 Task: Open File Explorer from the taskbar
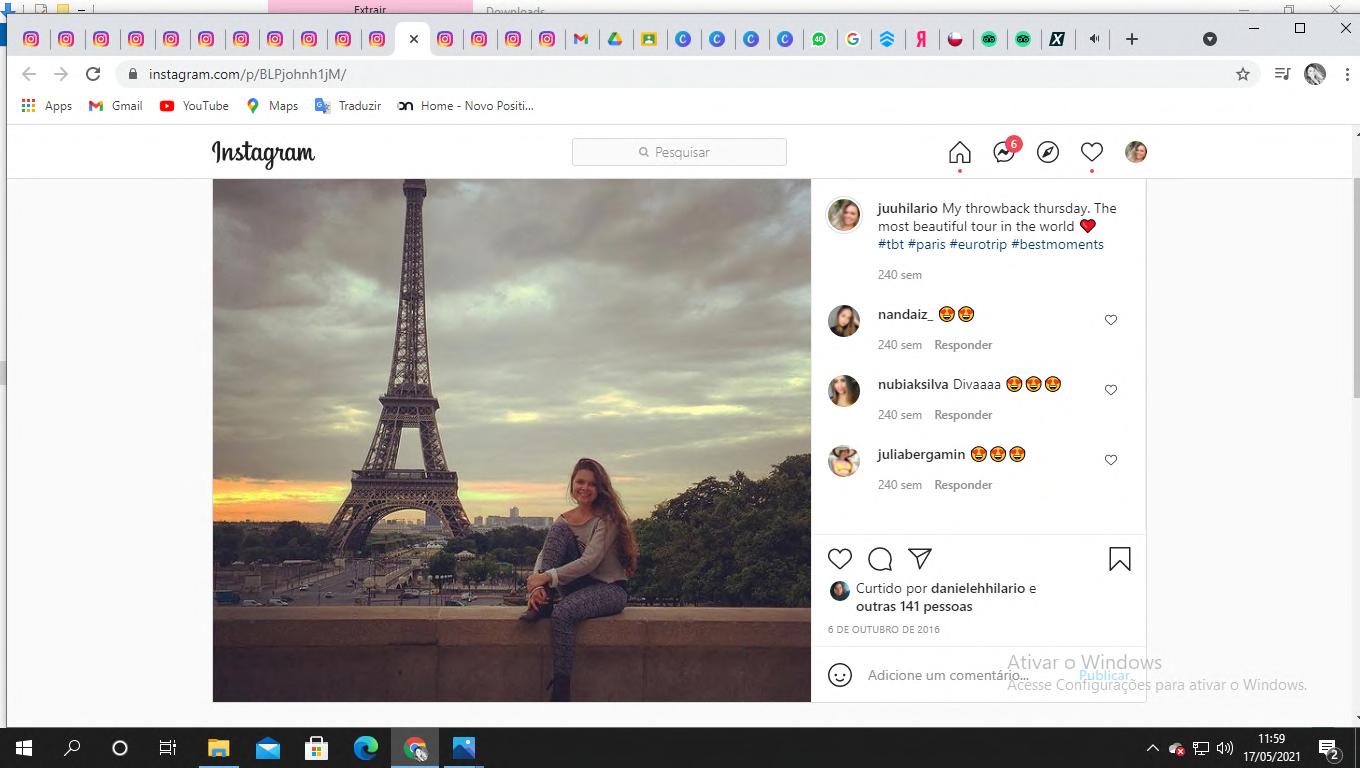[218, 748]
